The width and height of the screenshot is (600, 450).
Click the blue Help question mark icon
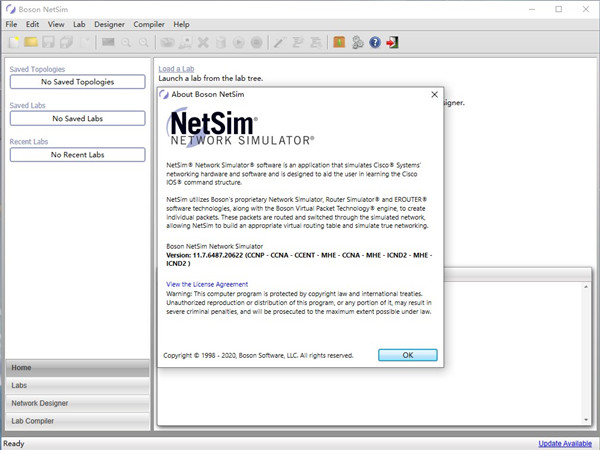pyautogui.click(x=375, y=42)
